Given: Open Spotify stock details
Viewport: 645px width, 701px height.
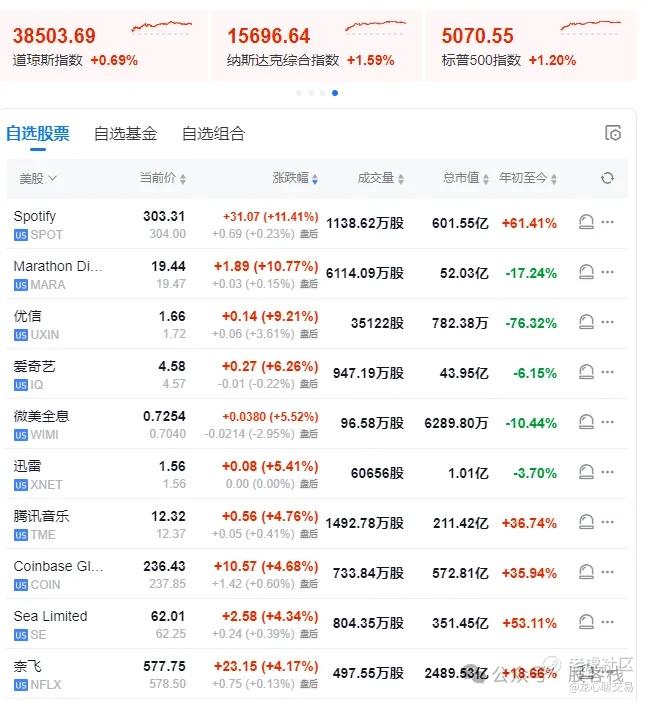Looking at the screenshot, I should point(35,216).
